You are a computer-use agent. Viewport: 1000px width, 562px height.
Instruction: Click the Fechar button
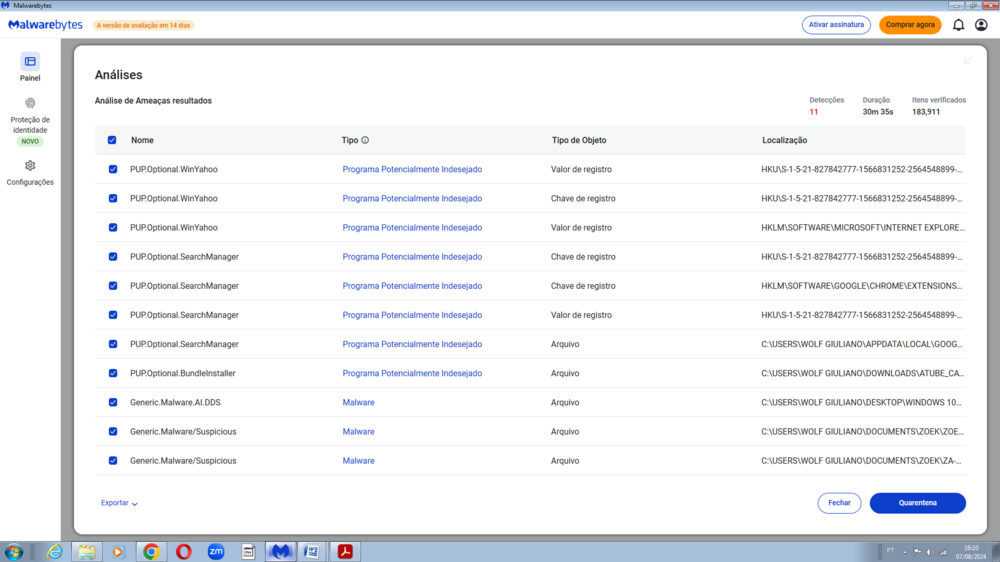[839, 503]
